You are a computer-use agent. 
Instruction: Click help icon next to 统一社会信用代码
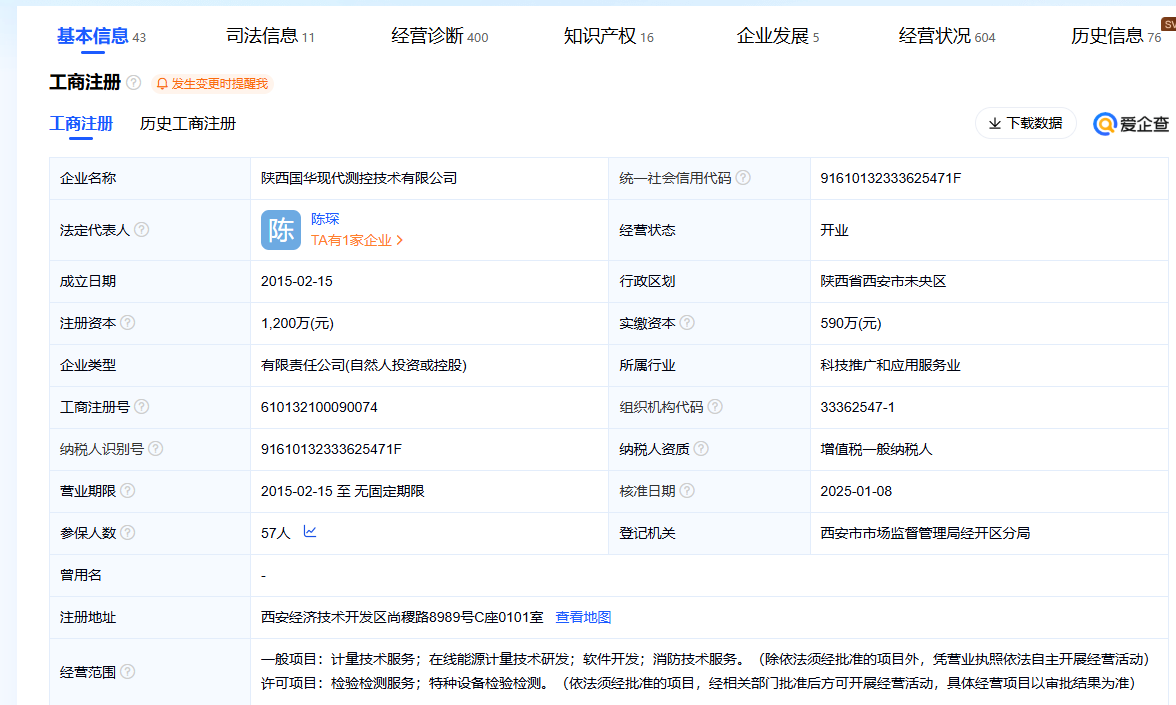coord(743,178)
